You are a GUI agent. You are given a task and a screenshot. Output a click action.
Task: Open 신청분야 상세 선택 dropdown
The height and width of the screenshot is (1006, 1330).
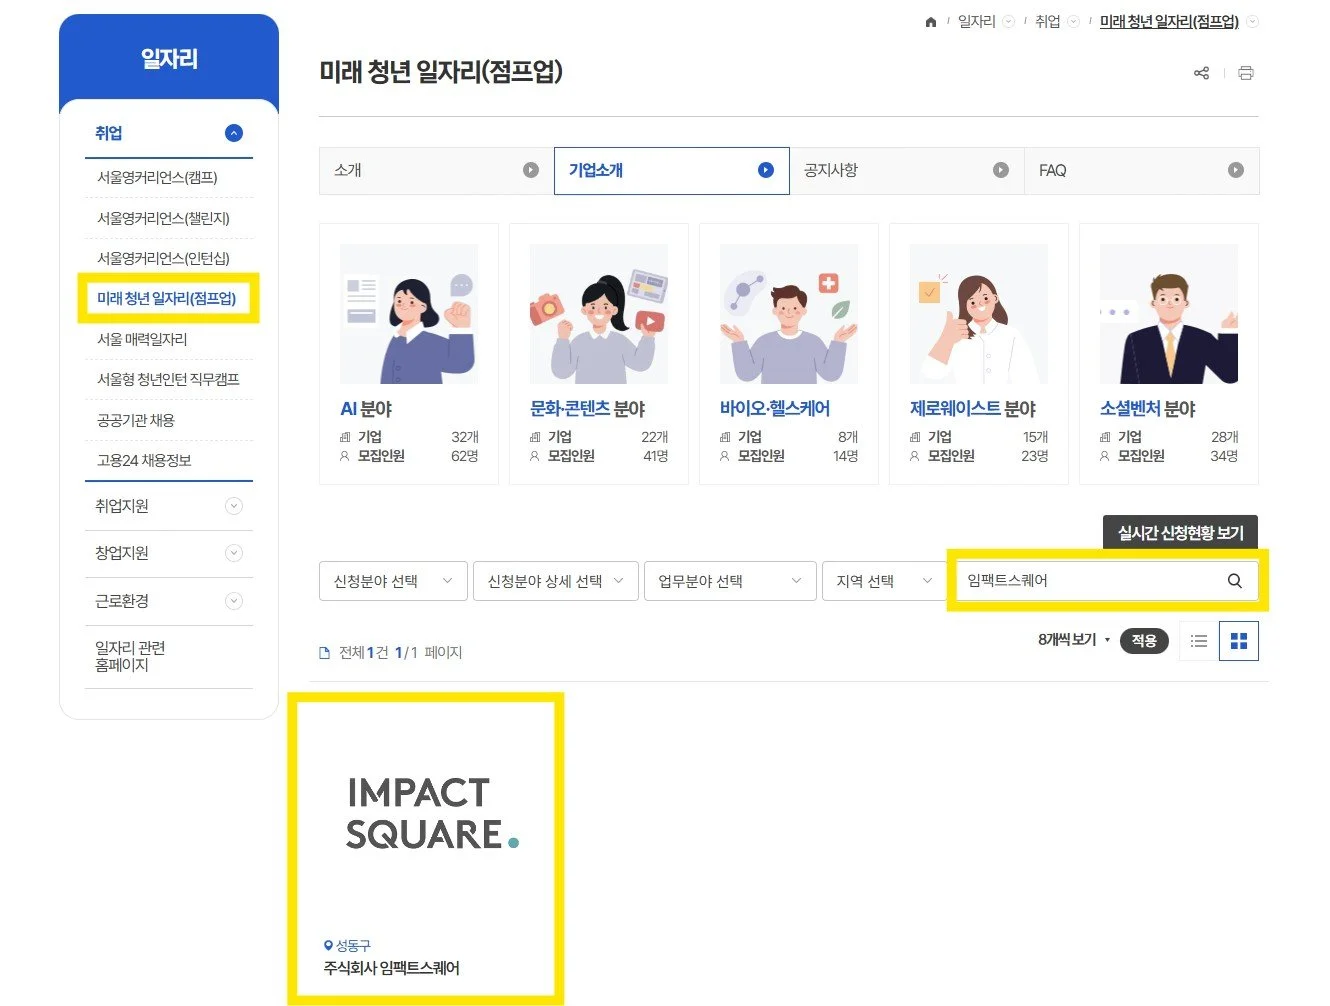pos(556,581)
